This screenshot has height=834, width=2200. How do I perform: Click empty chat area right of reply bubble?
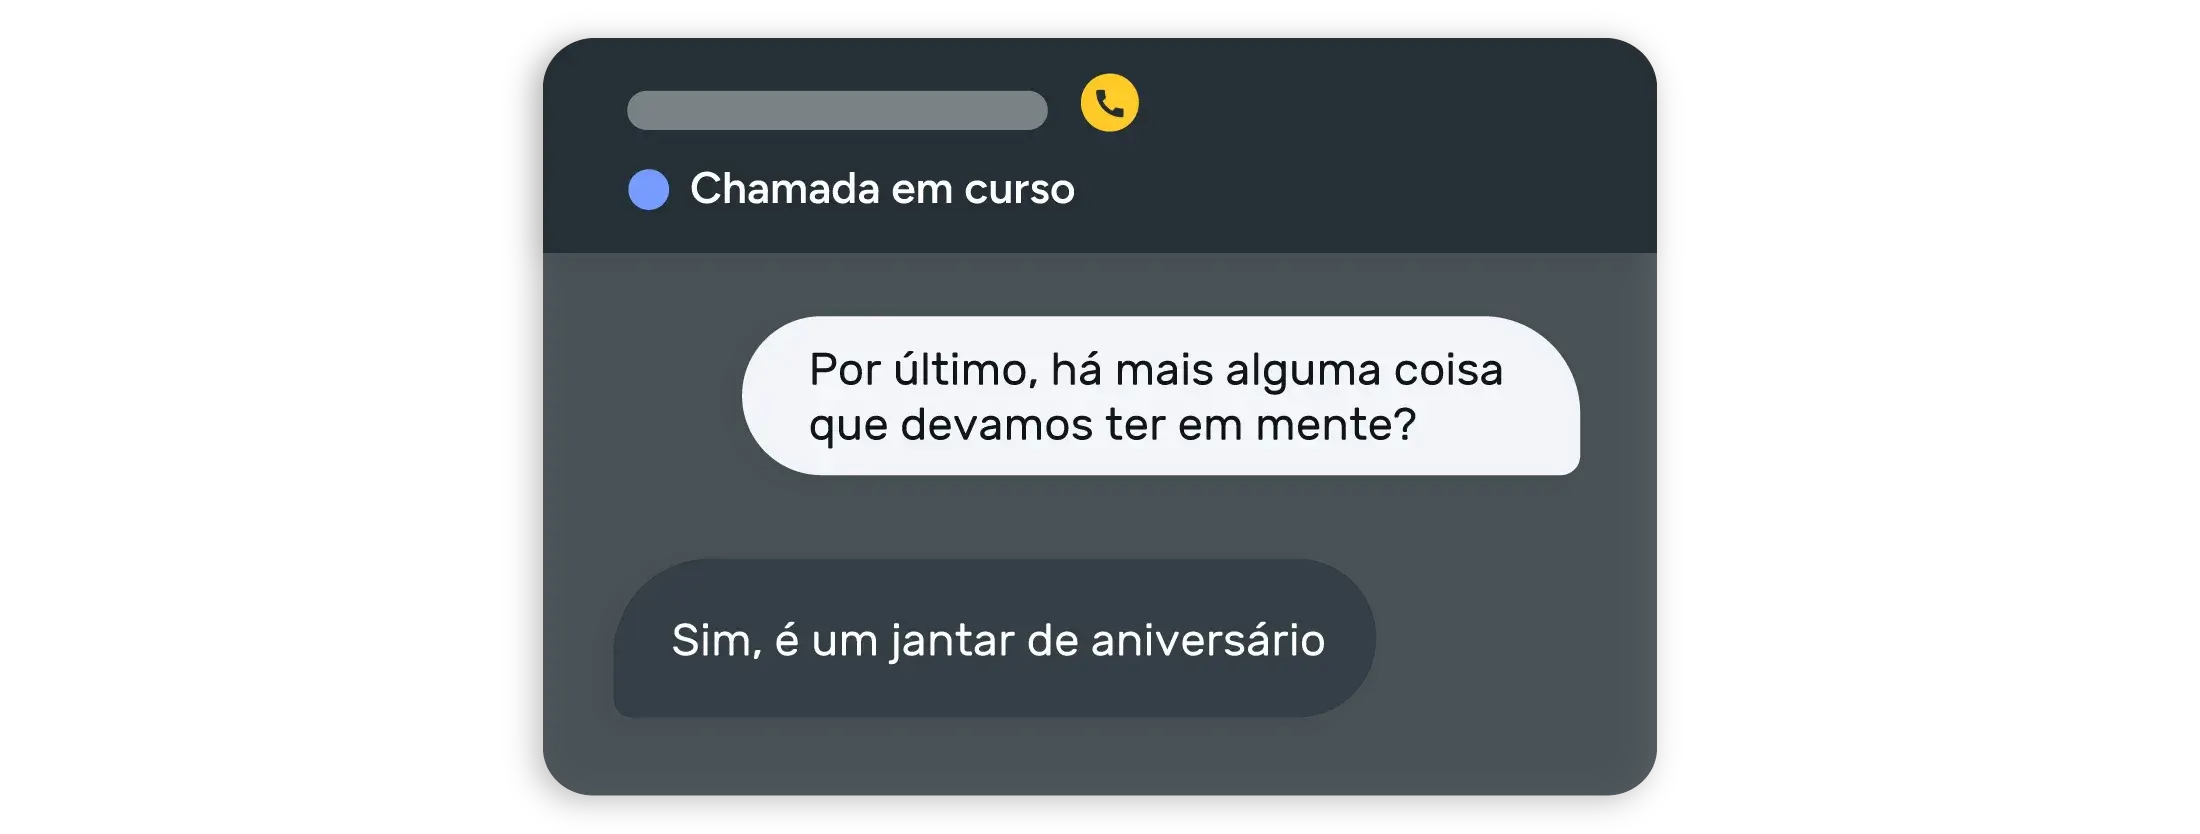pyautogui.click(x=1510, y=638)
